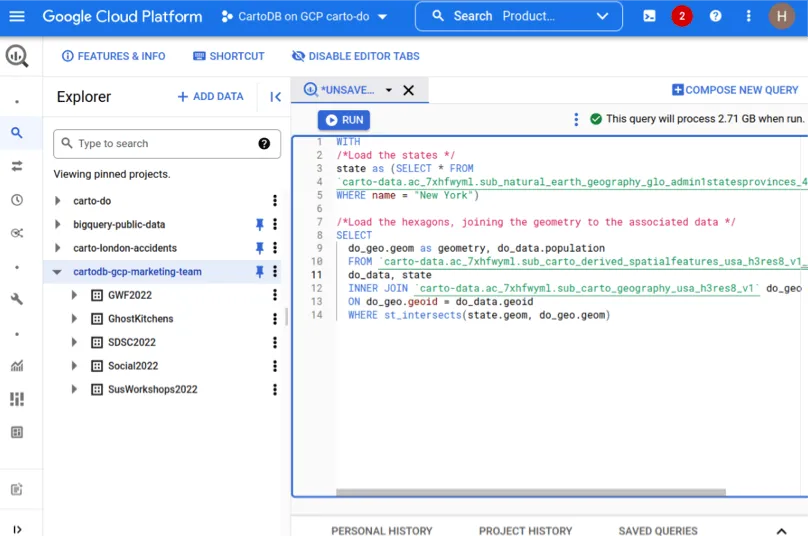The image size is (808, 536).
Task: Click Disable Editor Tabs
Action: pos(356,56)
